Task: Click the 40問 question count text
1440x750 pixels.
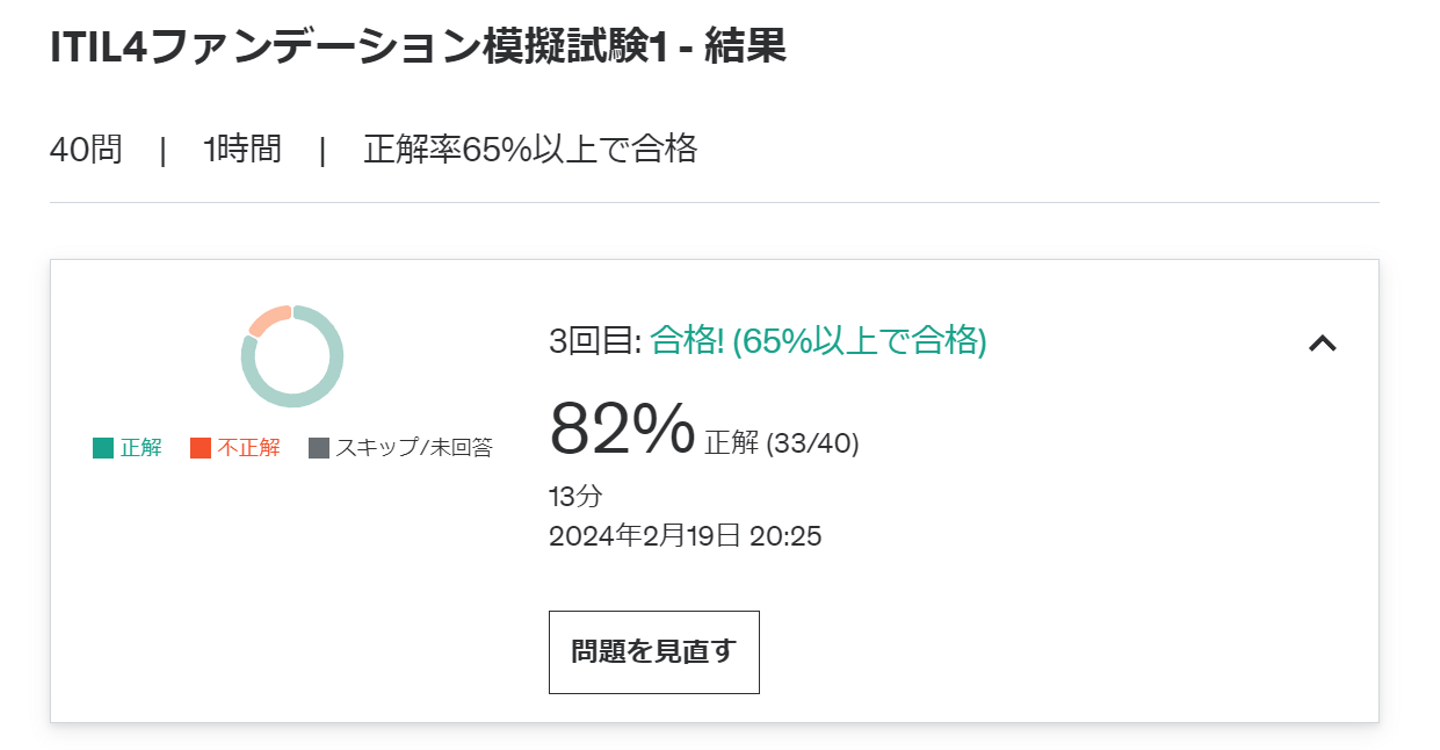Action: click(x=86, y=150)
